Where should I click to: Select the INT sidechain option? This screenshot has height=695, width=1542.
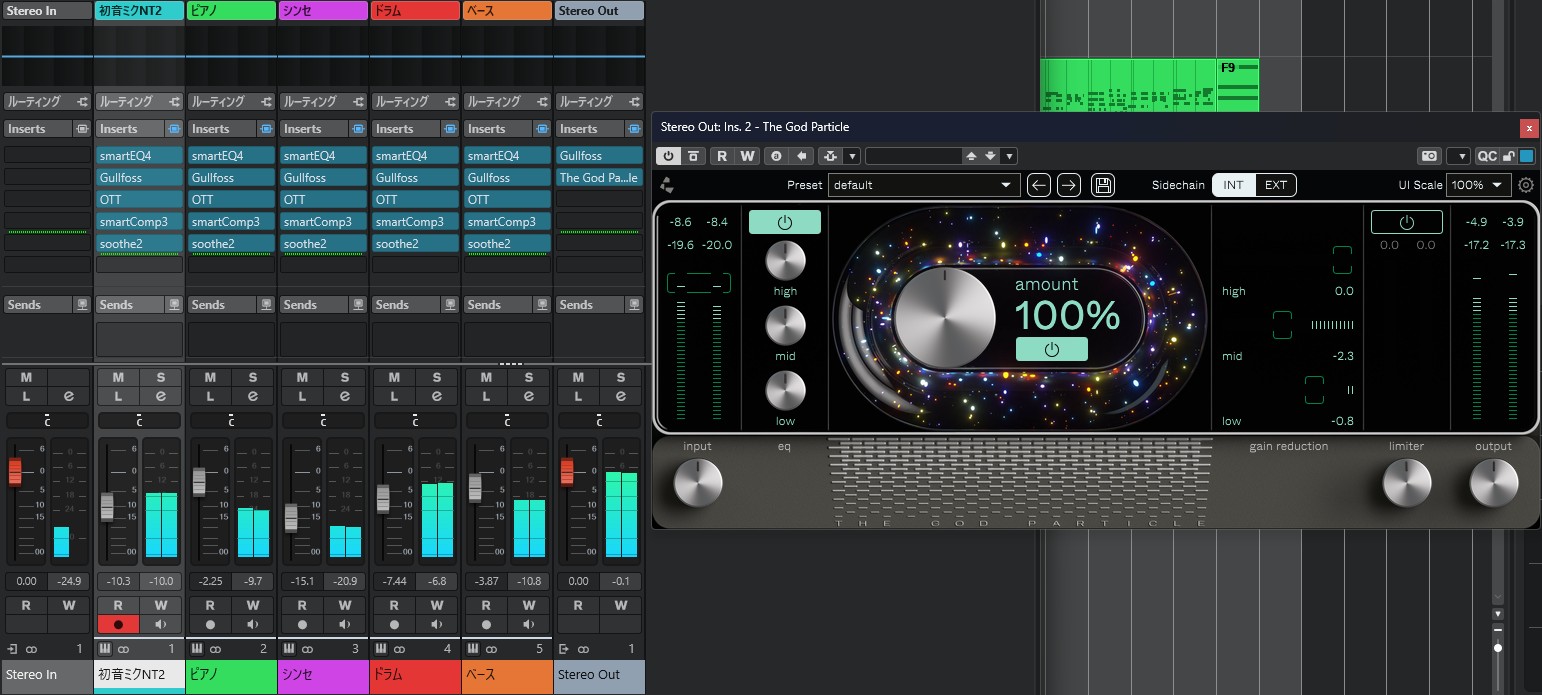pyautogui.click(x=1233, y=185)
